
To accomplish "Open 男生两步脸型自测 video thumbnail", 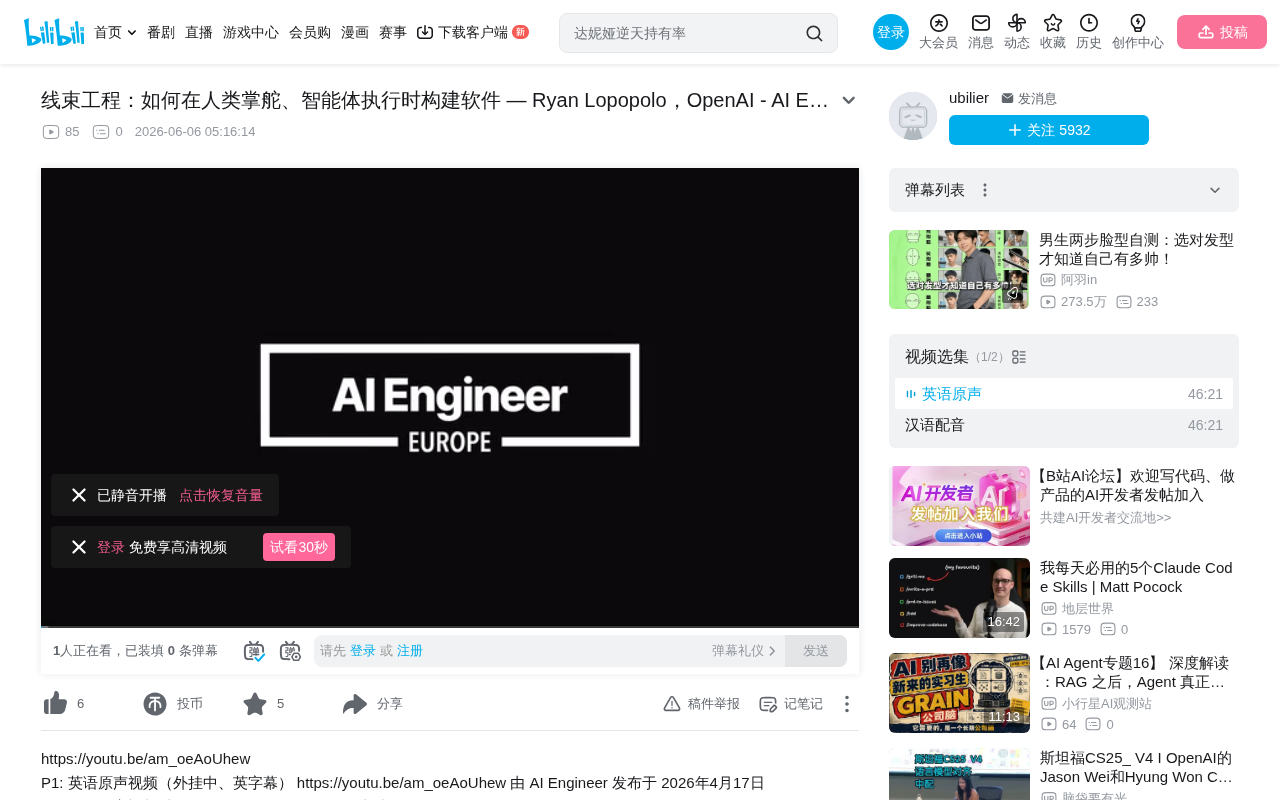I will (959, 269).
